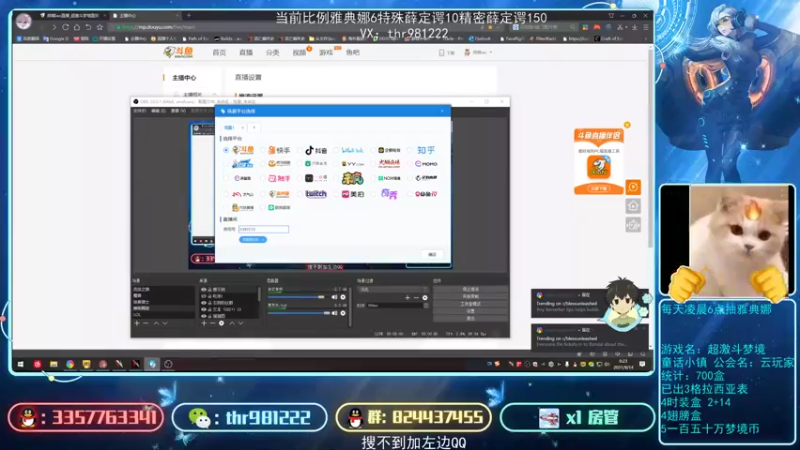Image resolution: width=800 pixels, height=450 pixels.
Task: Select the 抖音 (Douyin) platform radio button
Action: pyautogui.click(x=299, y=150)
